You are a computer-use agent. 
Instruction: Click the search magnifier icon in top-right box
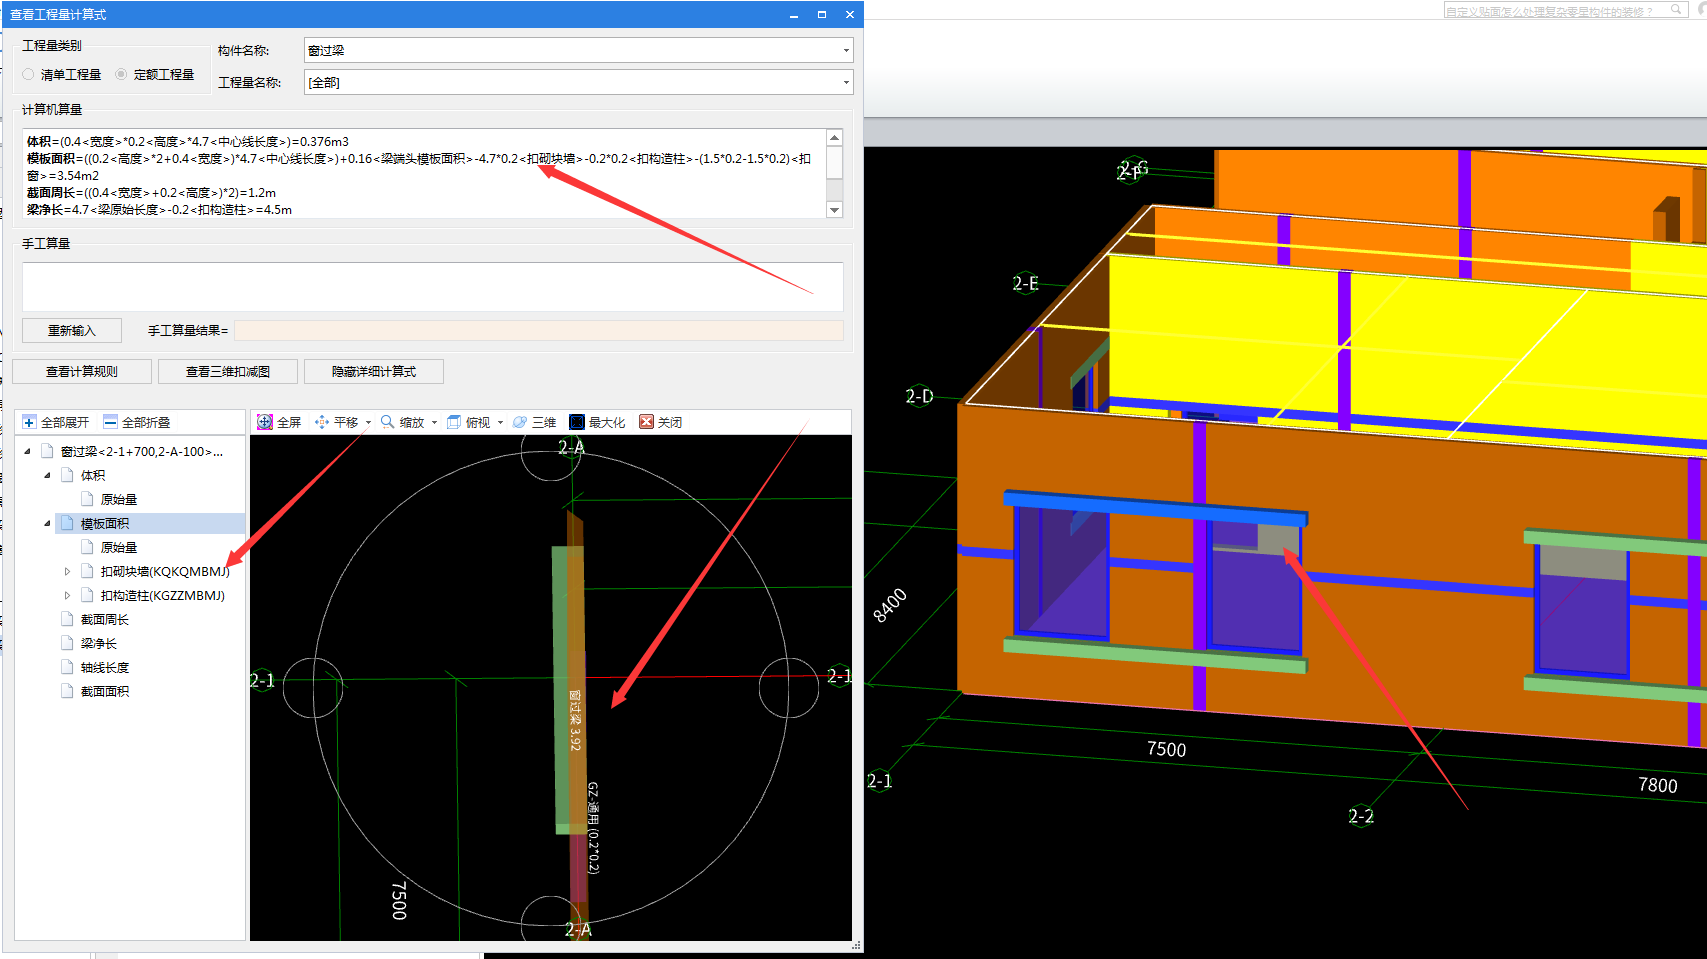1676,9
